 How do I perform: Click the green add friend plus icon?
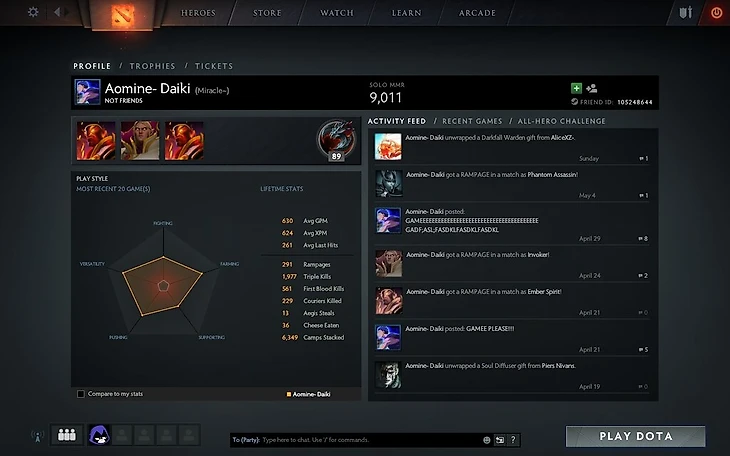[x=576, y=88]
